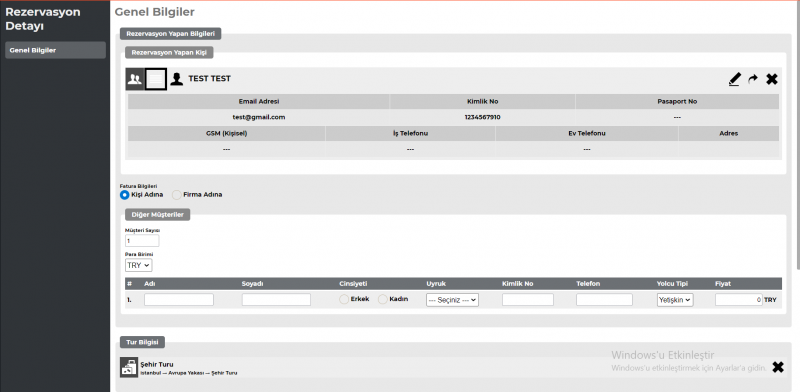Click the pencil edit icon for TEST TEST
Image resolution: width=800 pixels, height=392 pixels.
(x=734, y=79)
